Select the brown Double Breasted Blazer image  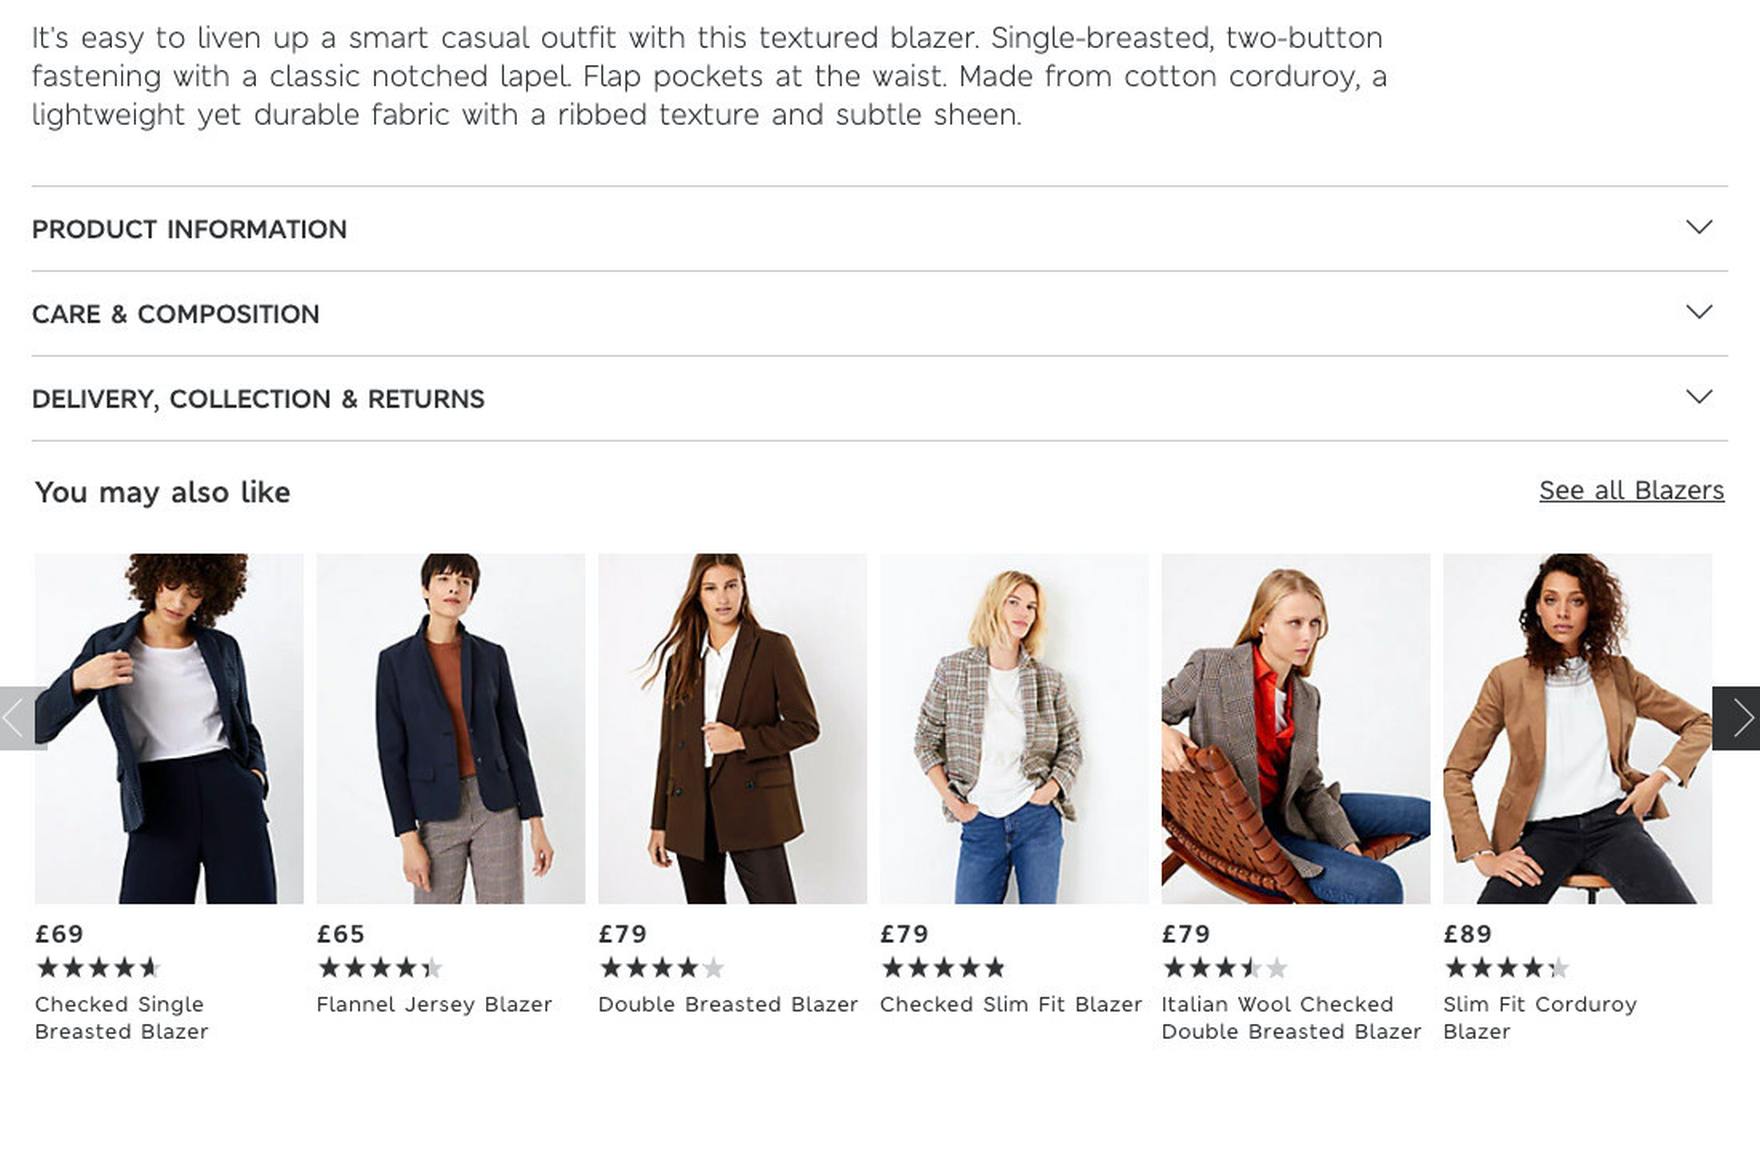click(x=732, y=728)
